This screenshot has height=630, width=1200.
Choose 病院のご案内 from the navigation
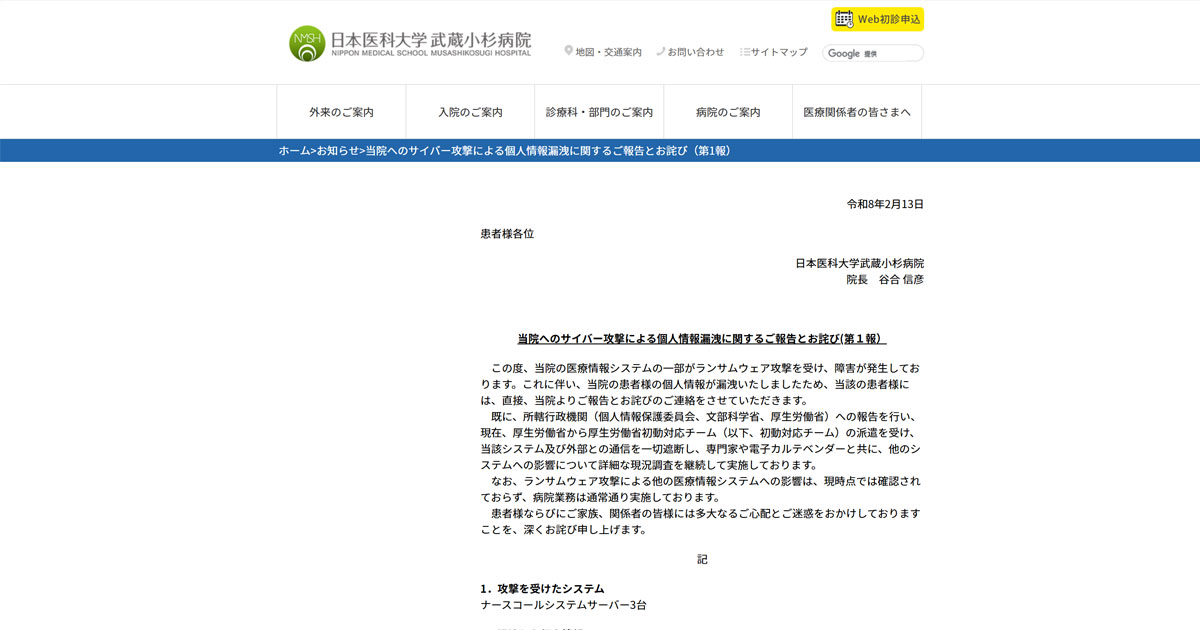coord(728,112)
